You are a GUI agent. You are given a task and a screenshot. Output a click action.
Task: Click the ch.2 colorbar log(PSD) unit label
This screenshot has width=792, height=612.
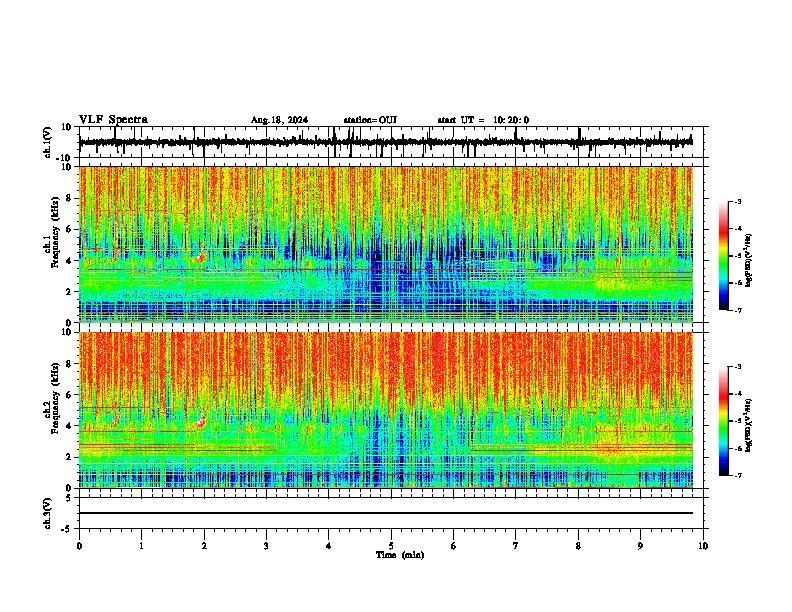click(749, 425)
